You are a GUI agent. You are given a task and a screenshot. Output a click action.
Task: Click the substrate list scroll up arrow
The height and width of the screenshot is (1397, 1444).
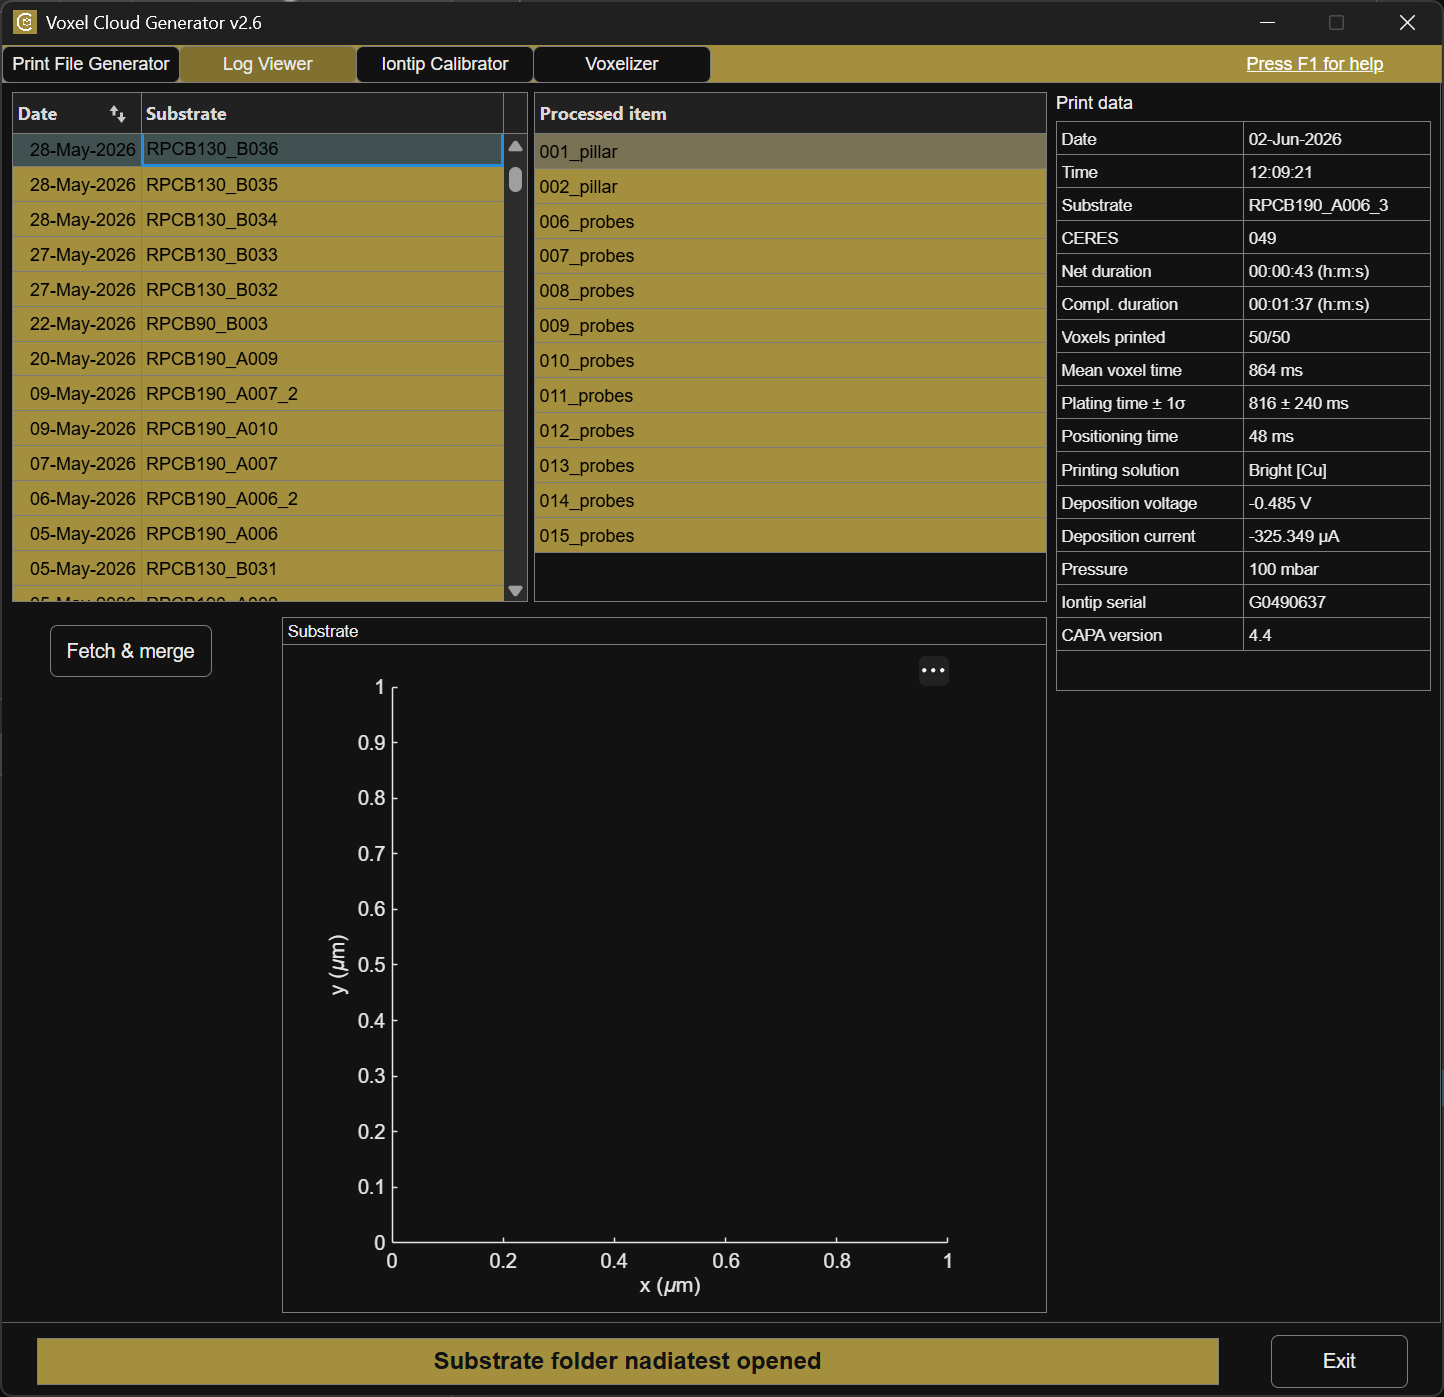click(x=515, y=146)
